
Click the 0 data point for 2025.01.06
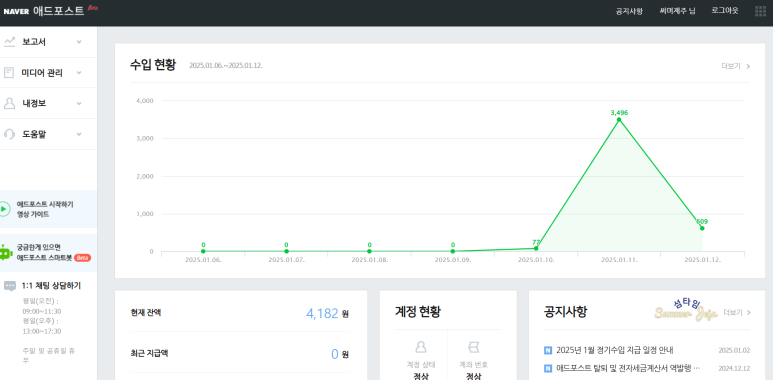203,251
